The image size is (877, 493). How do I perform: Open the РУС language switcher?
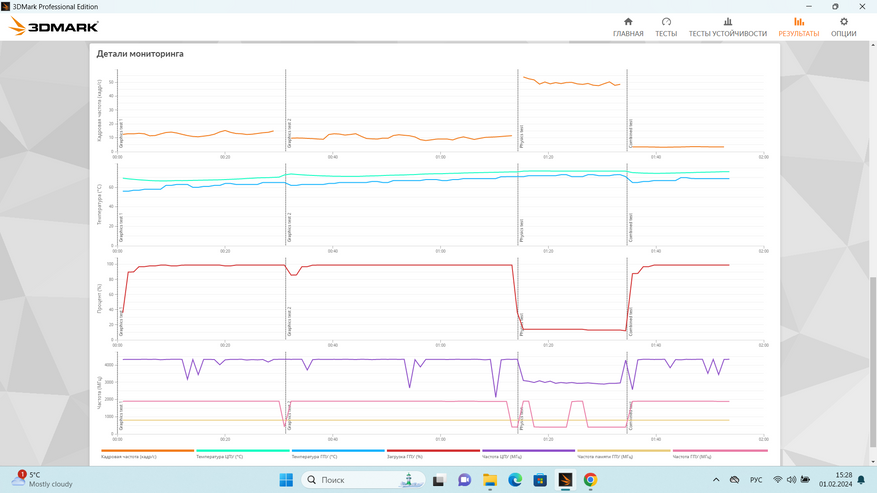coord(756,480)
